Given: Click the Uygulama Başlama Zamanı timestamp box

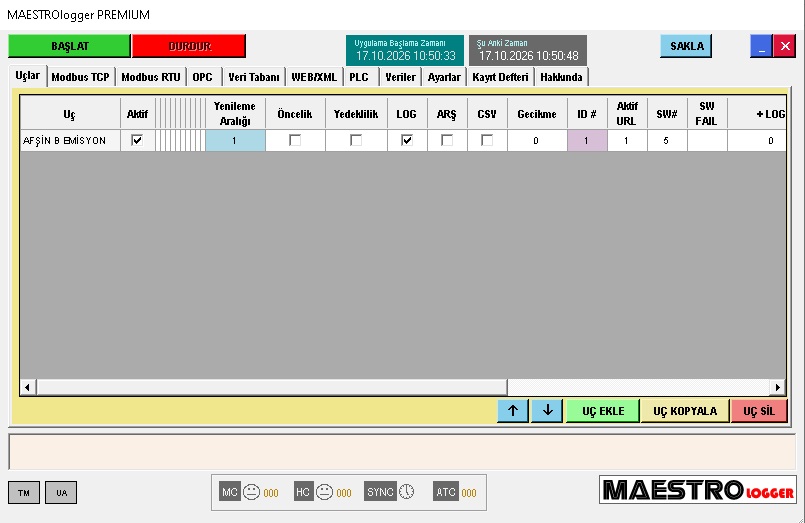Looking at the screenshot, I should point(405,50).
